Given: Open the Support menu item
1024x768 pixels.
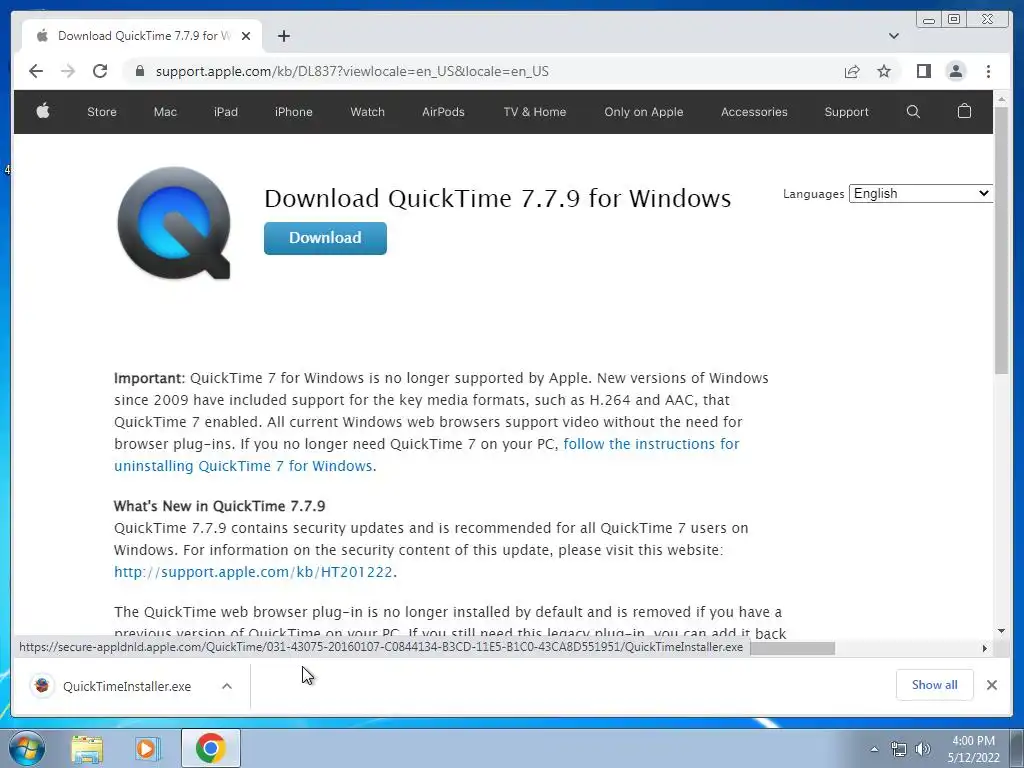Looking at the screenshot, I should 846,112.
